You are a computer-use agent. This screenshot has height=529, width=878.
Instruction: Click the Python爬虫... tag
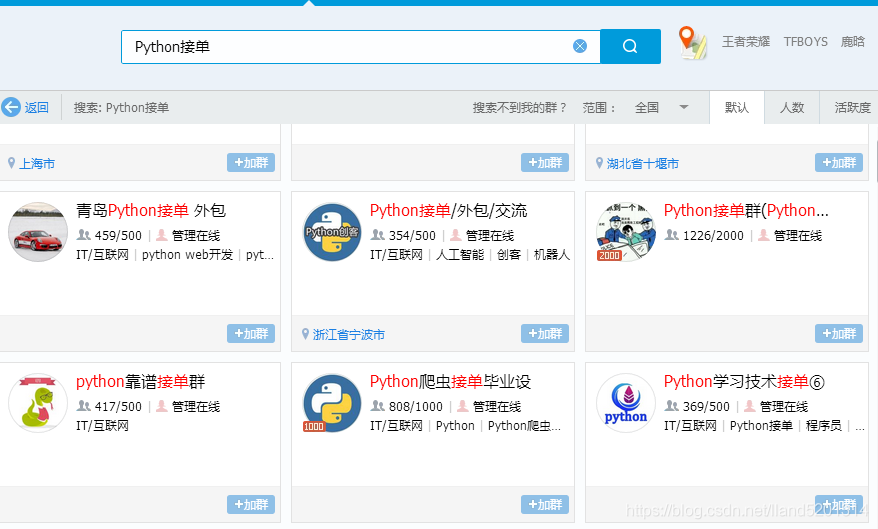pos(524,425)
